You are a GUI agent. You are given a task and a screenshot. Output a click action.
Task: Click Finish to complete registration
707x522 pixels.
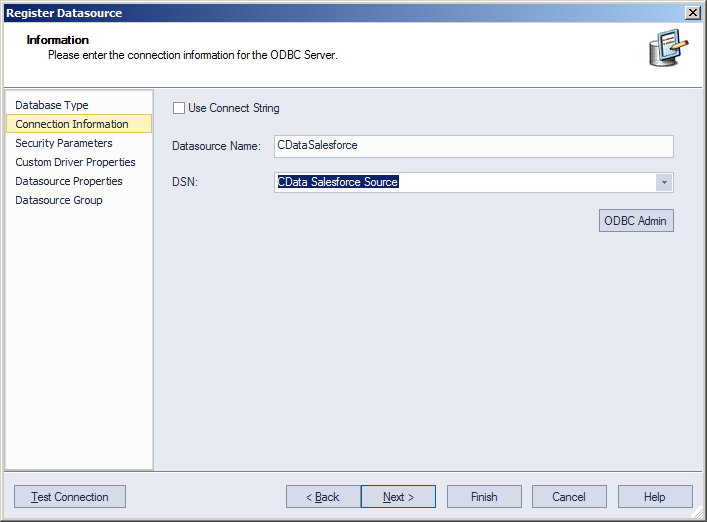484,497
